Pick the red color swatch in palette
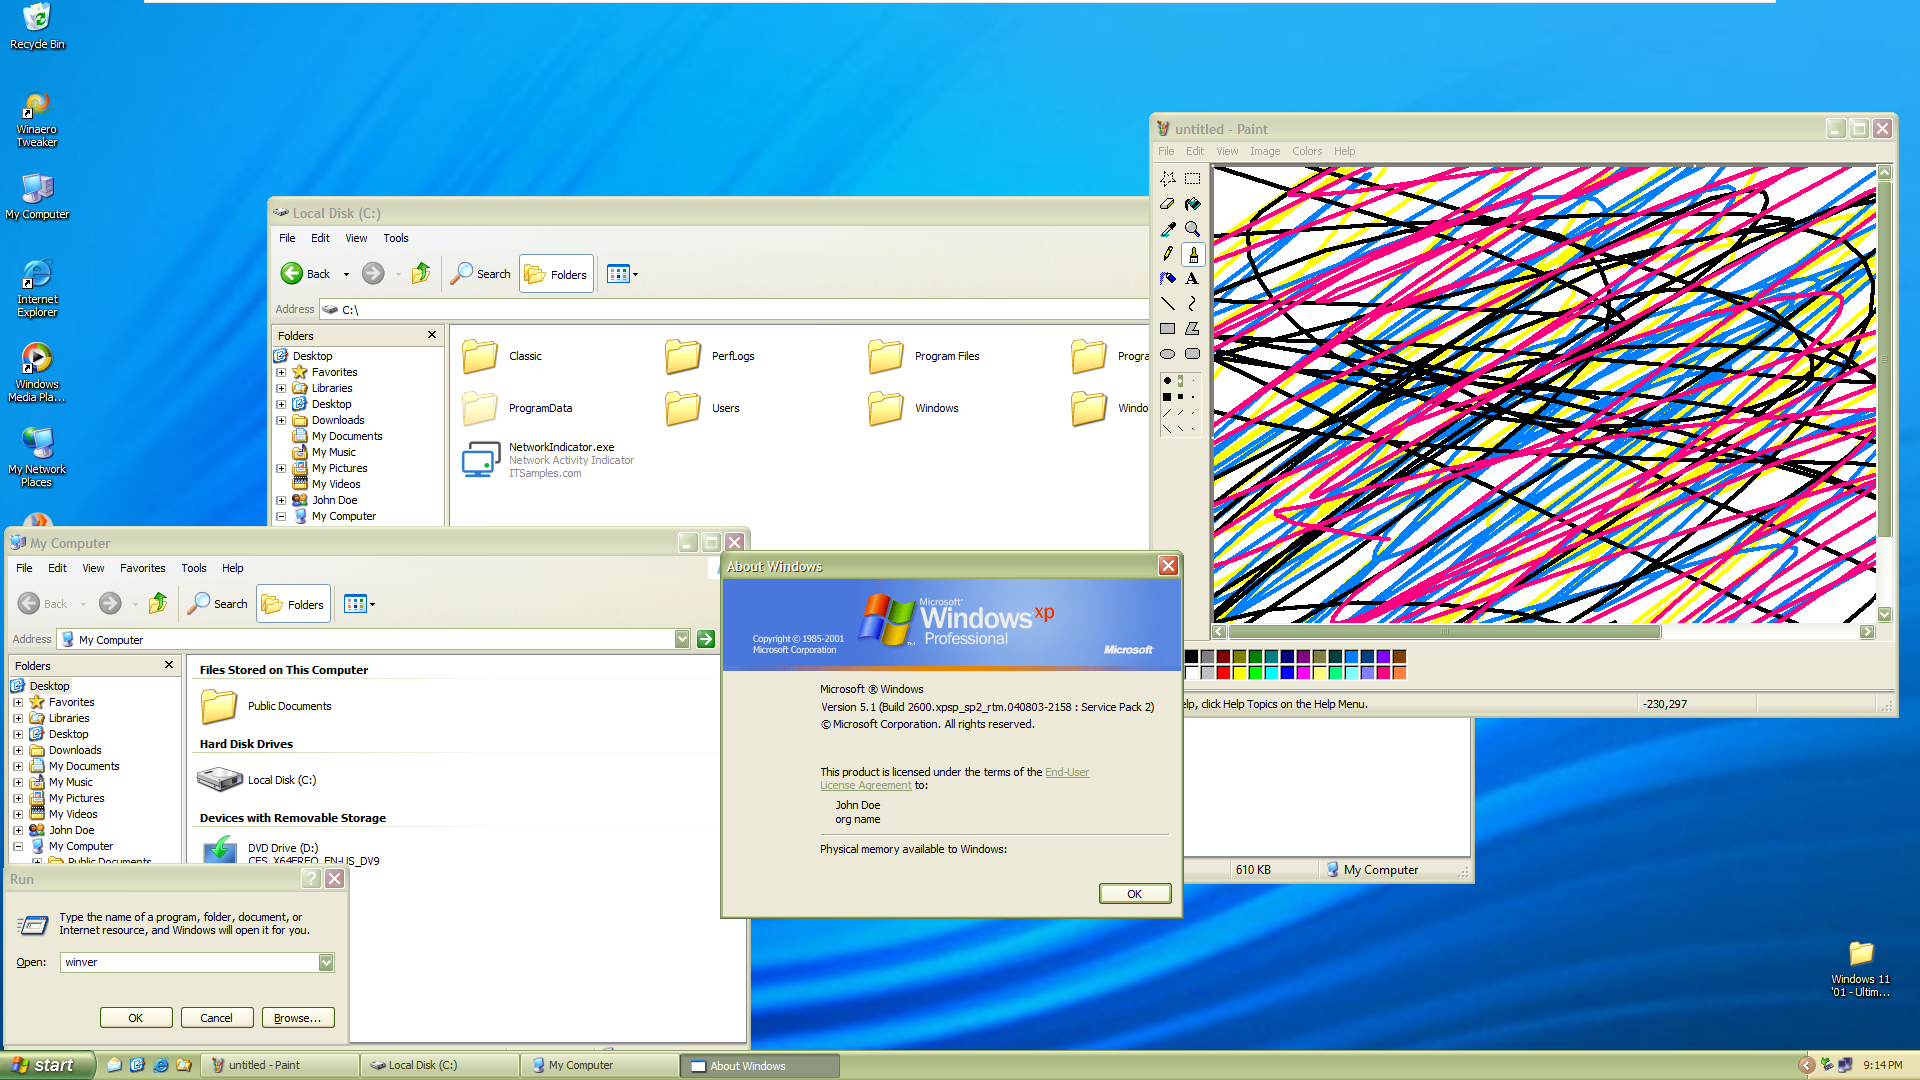This screenshot has height=1080, width=1920. (1223, 673)
